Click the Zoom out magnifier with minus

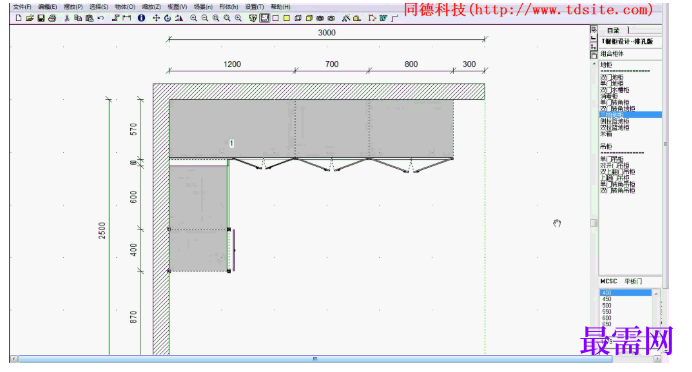(x=205, y=18)
